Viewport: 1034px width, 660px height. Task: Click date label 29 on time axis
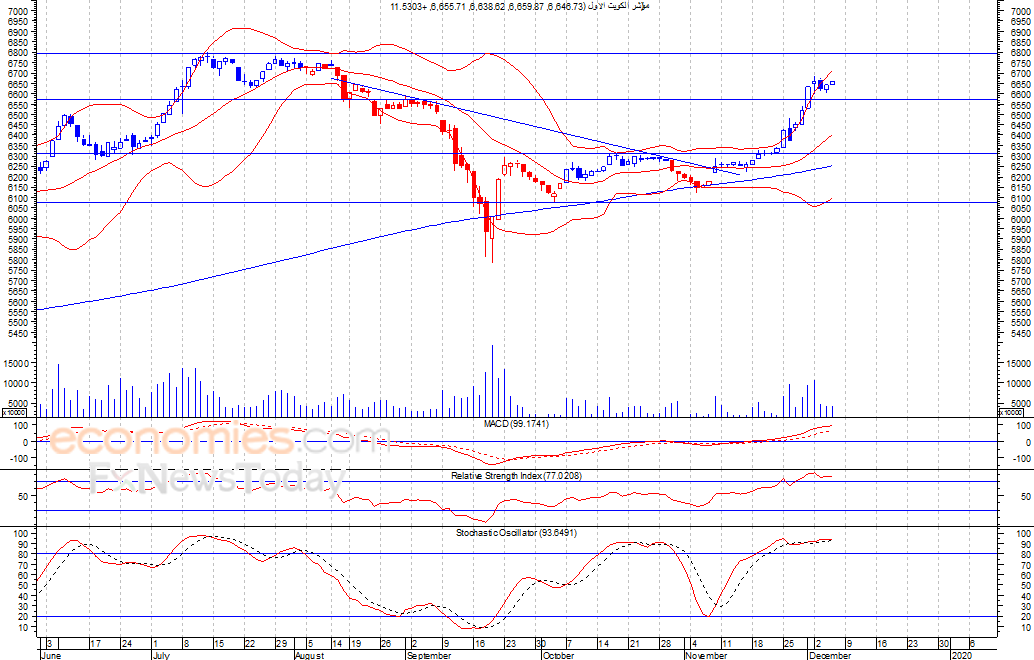coord(281,644)
